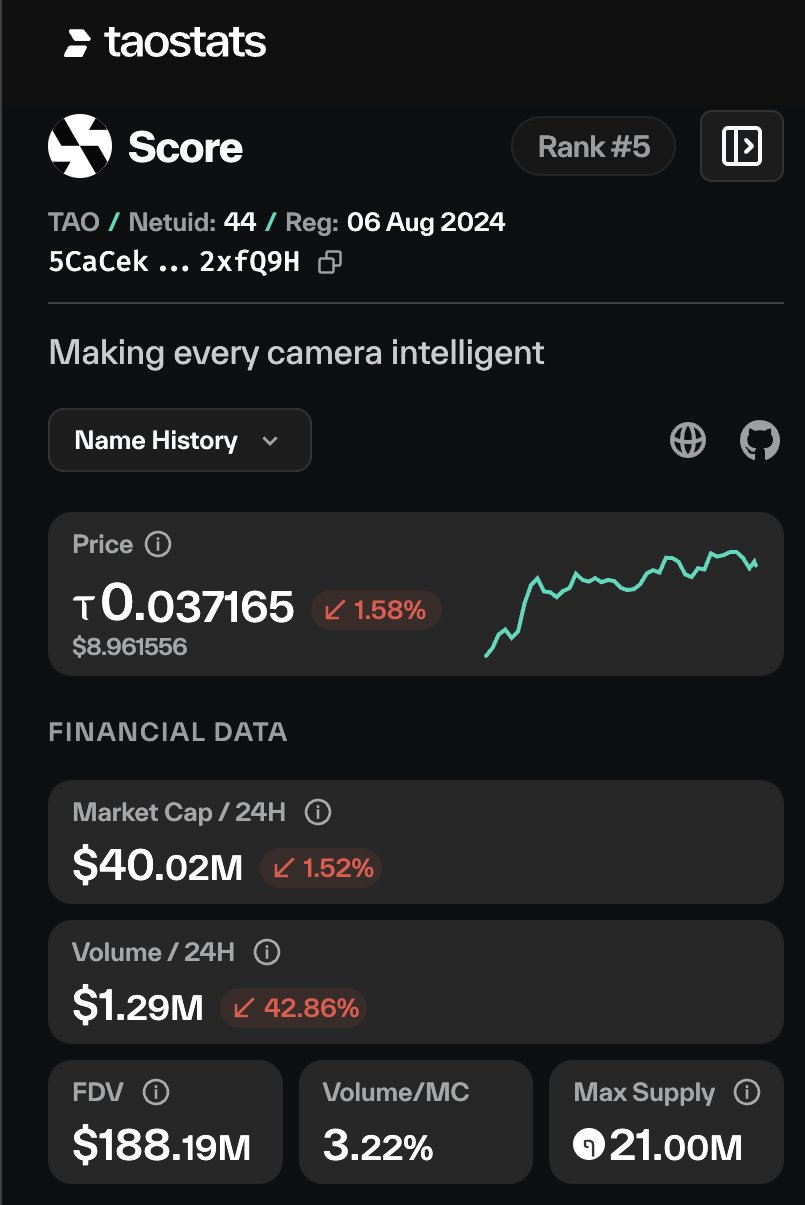The height and width of the screenshot is (1205, 805).
Task: Toggle the sidebar panel icon
Action: (741, 146)
